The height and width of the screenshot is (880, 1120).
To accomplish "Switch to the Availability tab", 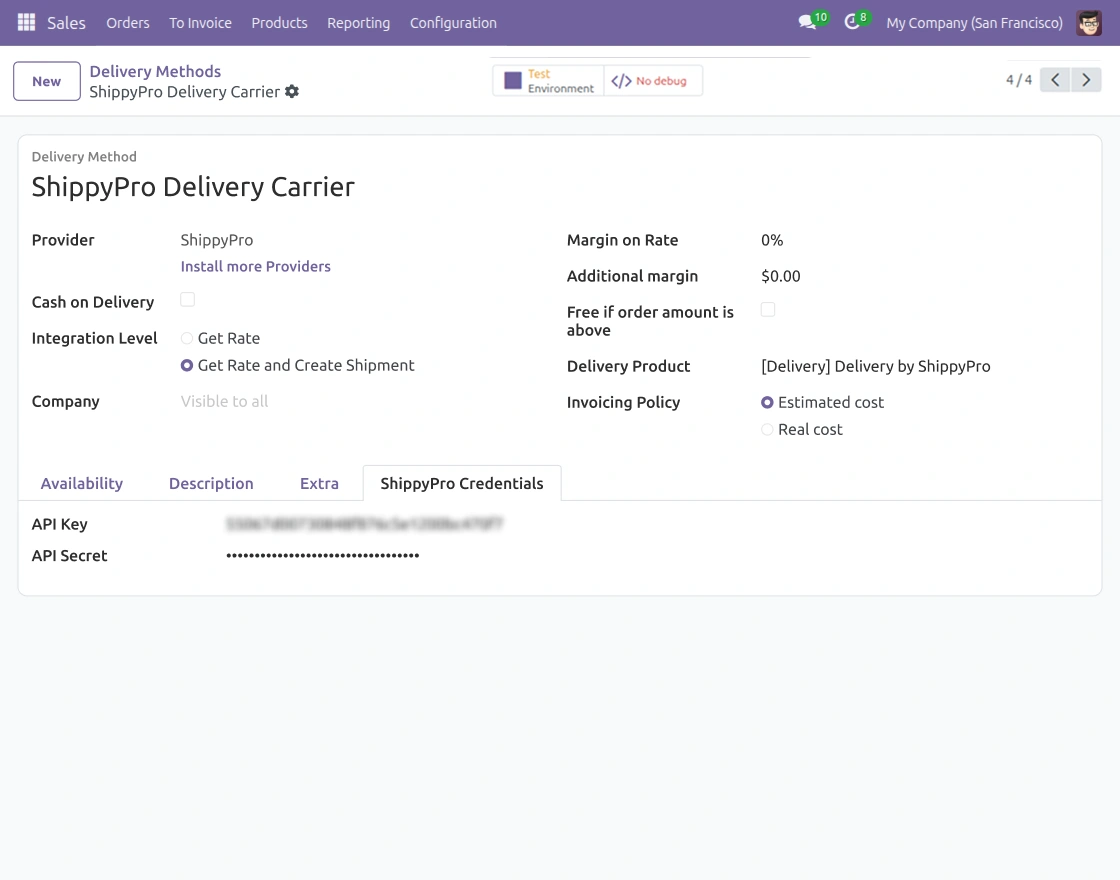I will pos(81,484).
